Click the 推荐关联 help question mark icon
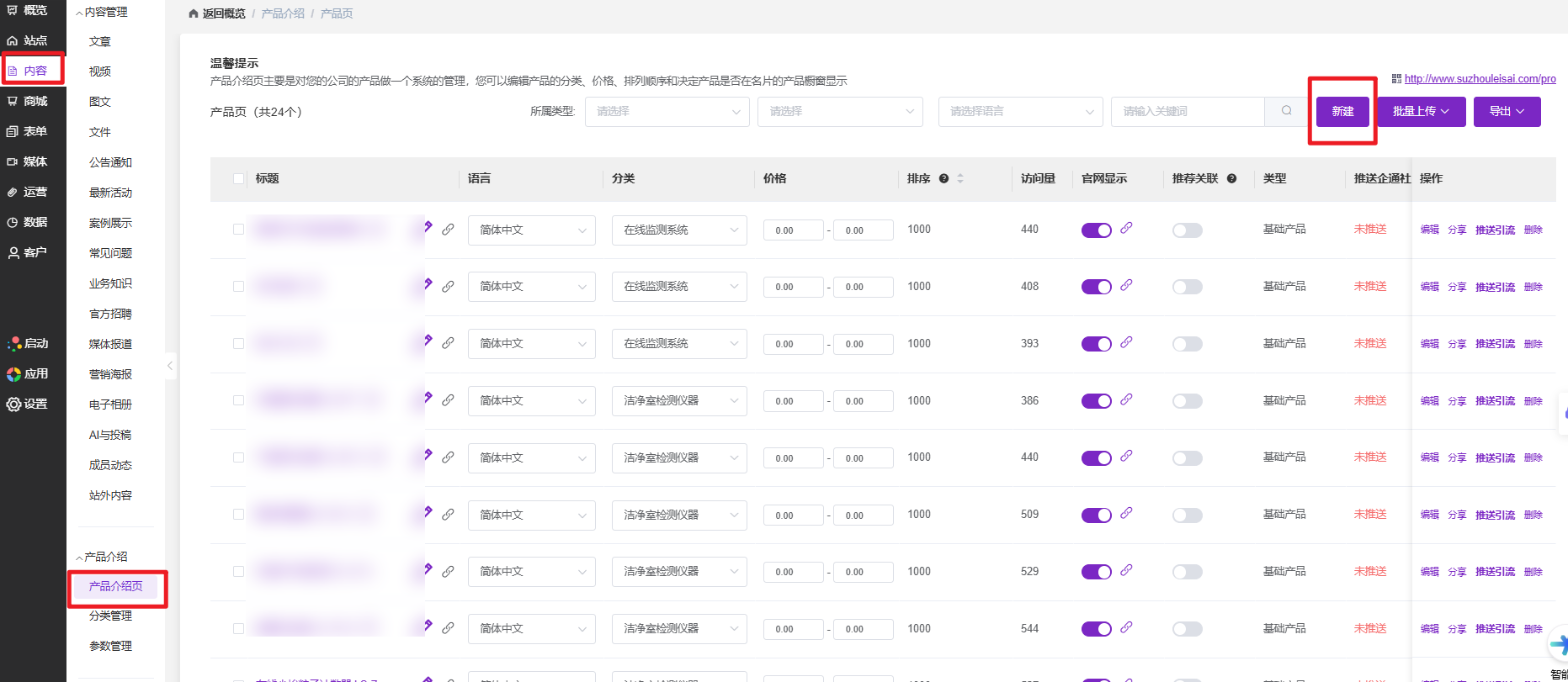Screen dimensions: 1568x682 pos(1231,179)
